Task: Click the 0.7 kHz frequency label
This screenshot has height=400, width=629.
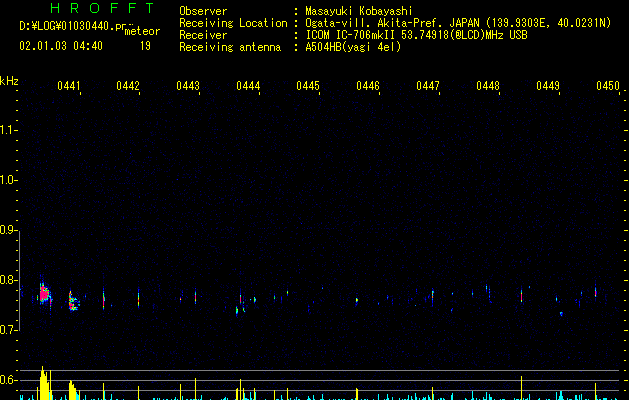Action: tap(8, 330)
